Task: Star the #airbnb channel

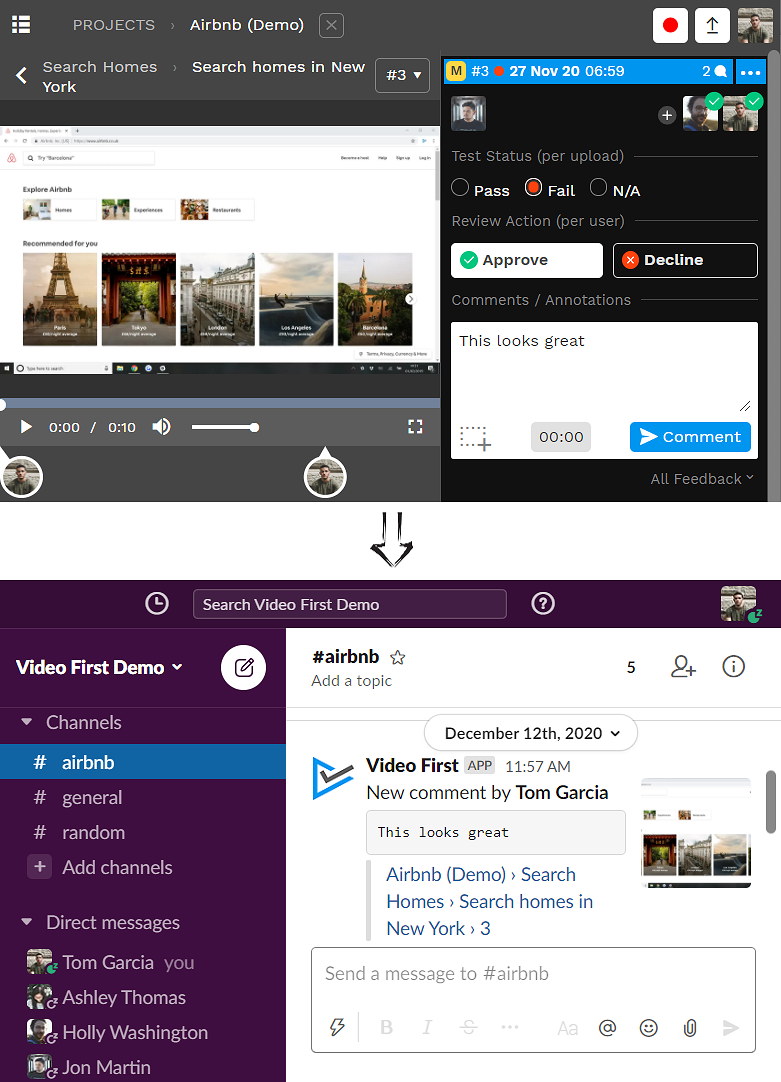Action: pos(398,657)
